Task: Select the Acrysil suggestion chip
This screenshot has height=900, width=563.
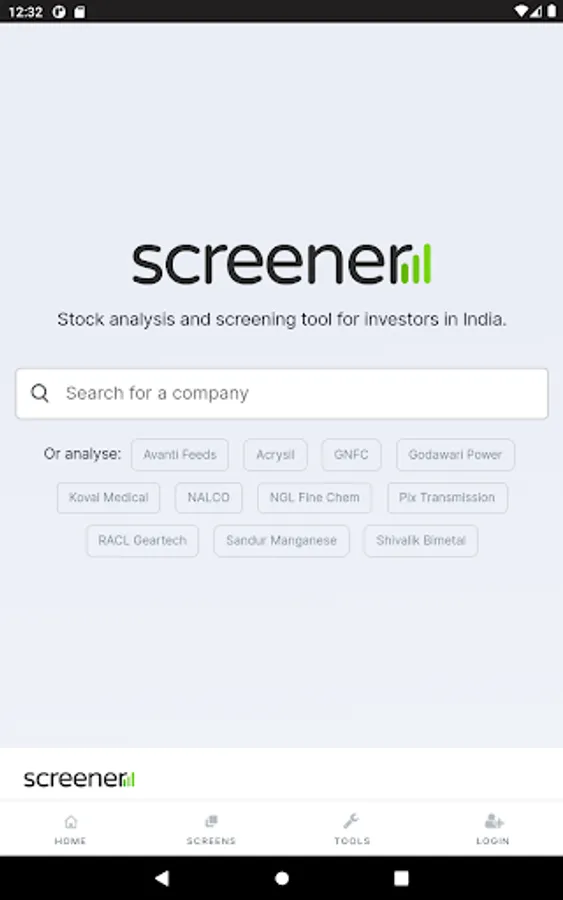Action: (x=275, y=455)
